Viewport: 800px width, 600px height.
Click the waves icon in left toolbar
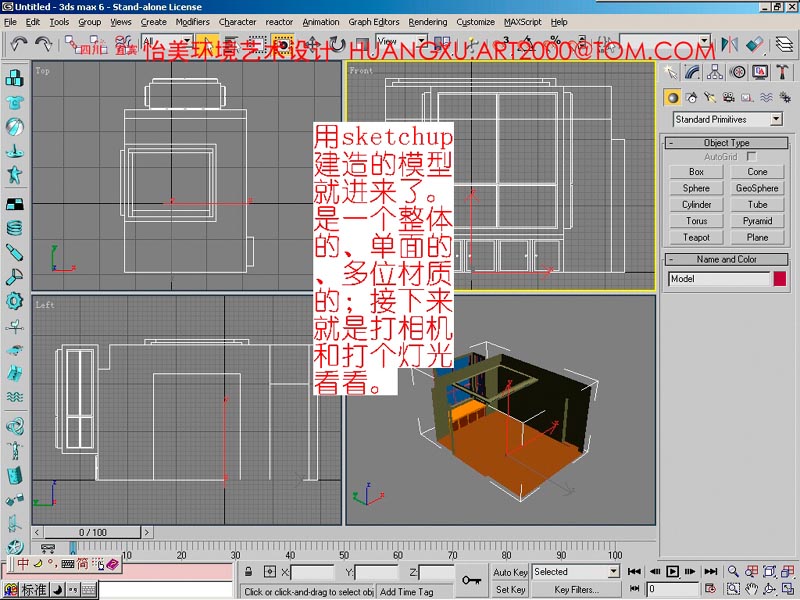point(15,396)
